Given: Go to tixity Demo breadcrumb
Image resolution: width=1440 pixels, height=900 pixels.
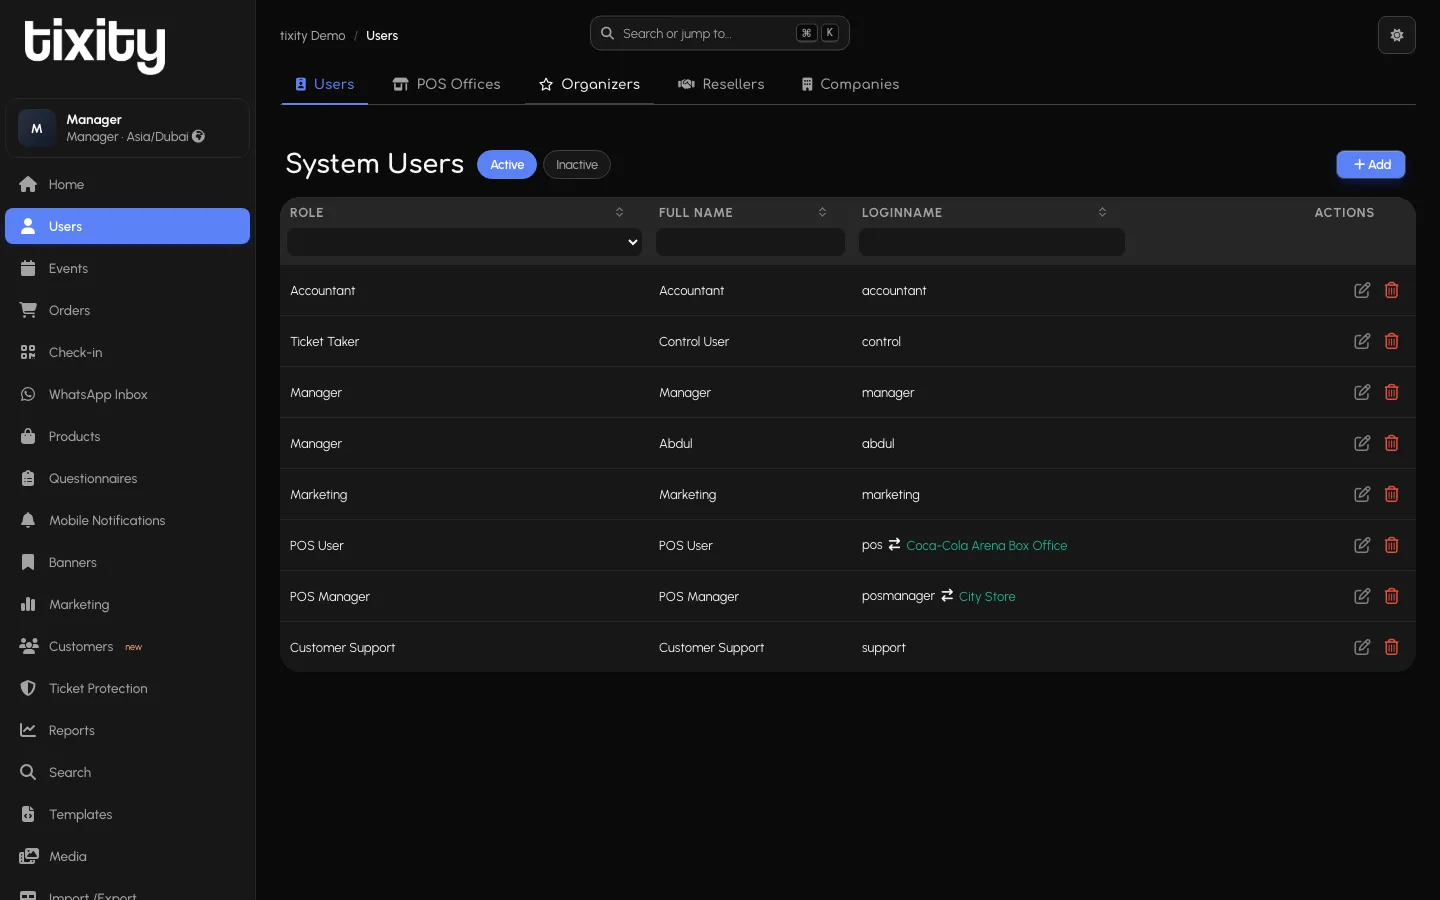Looking at the screenshot, I should tap(313, 36).
